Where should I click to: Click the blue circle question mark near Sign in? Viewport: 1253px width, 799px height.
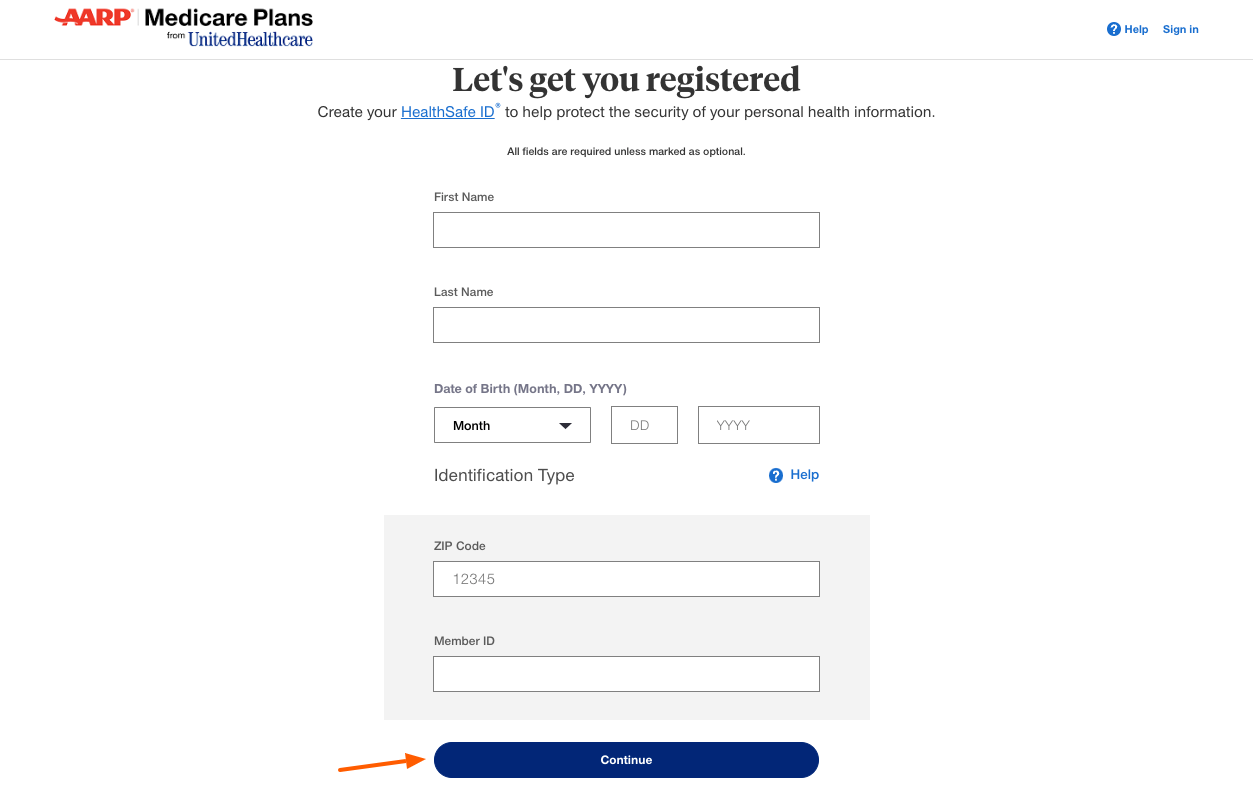click(1113, 29)
